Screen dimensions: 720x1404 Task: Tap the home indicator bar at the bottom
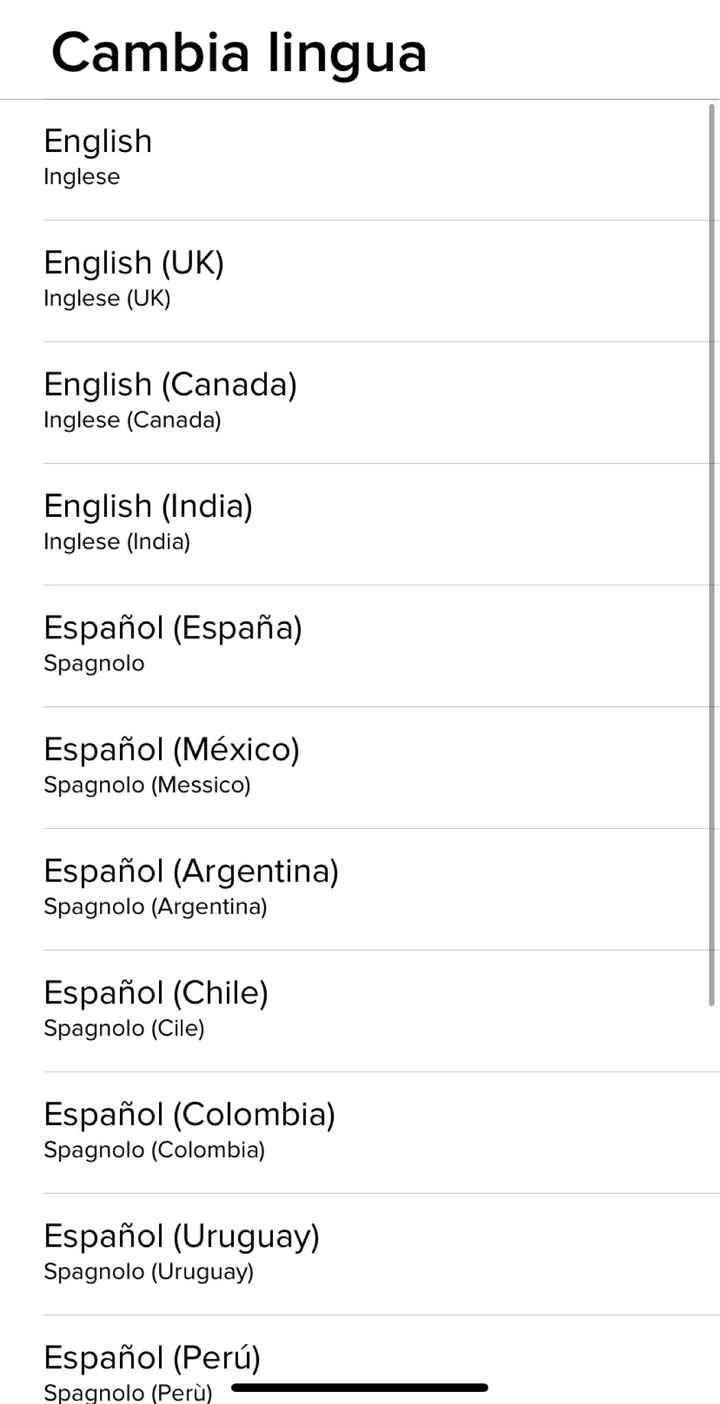tap(359, 1388)
